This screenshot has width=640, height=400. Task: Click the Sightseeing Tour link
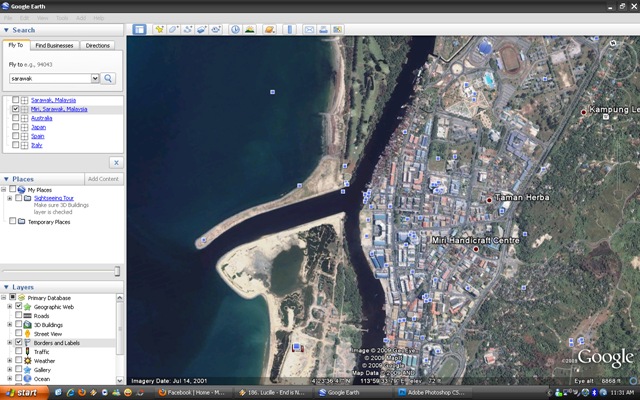tap(54, 198)
